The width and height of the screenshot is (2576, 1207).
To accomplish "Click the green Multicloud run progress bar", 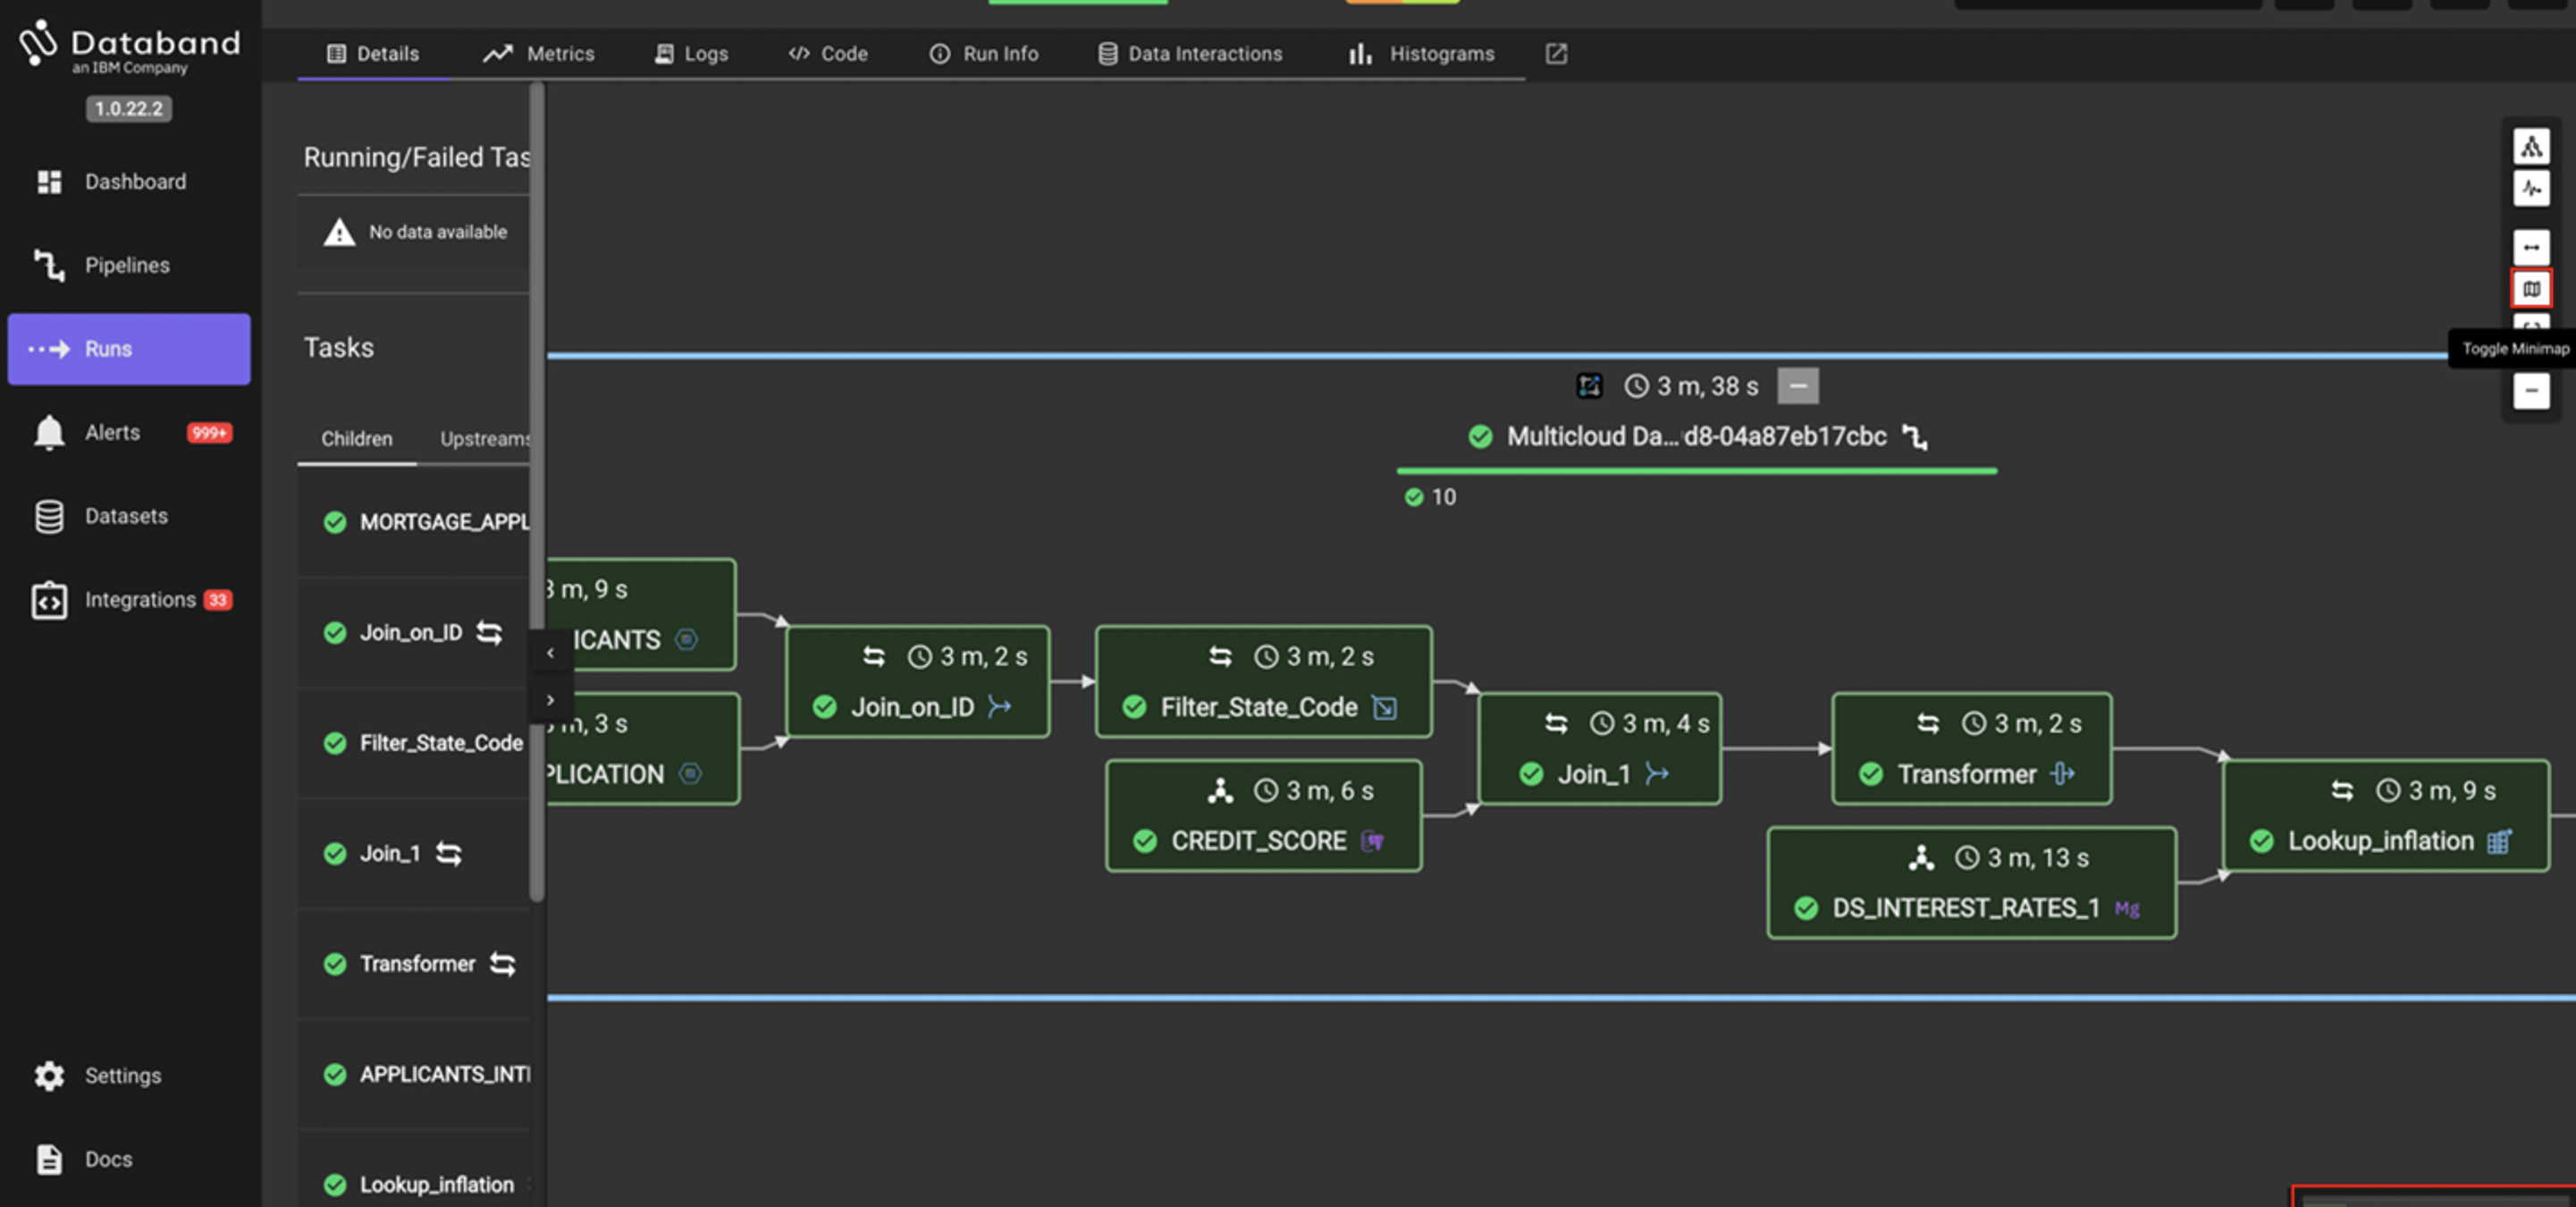I will pos(1696,470).
